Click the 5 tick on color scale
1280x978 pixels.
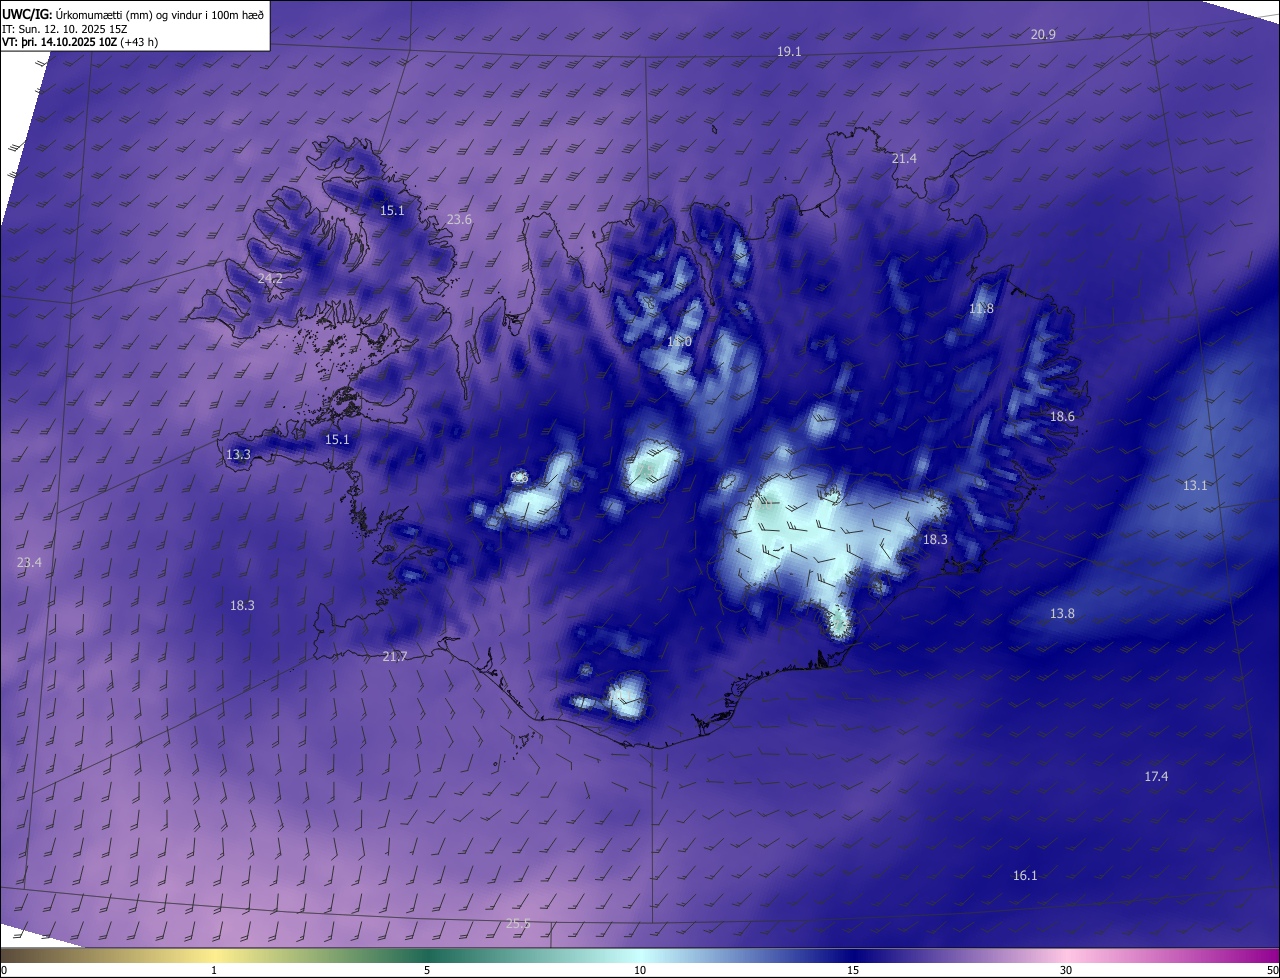427,970
